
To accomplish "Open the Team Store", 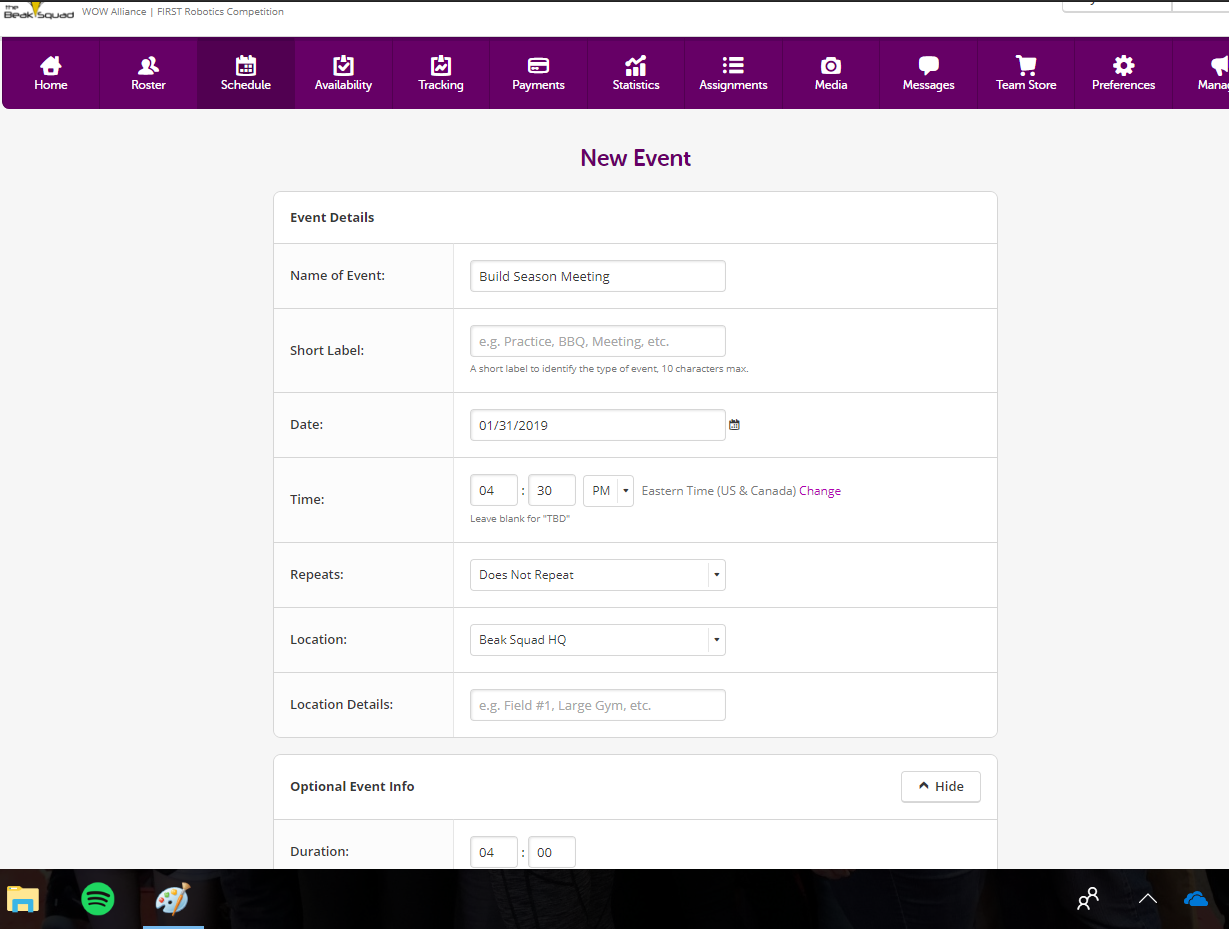I will (x=1026, y=73).
